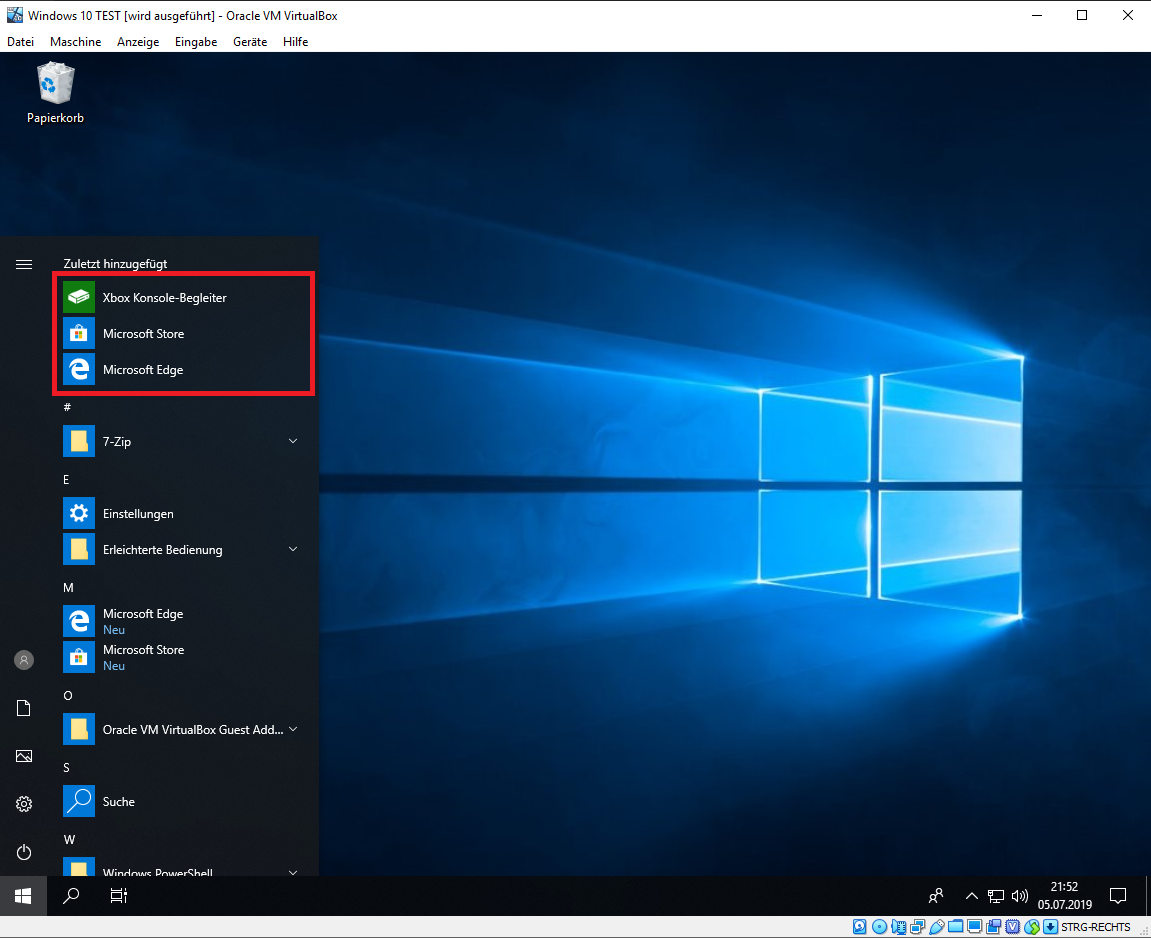
Task: Open taskbar search magnifier
Action: point(71,895)
